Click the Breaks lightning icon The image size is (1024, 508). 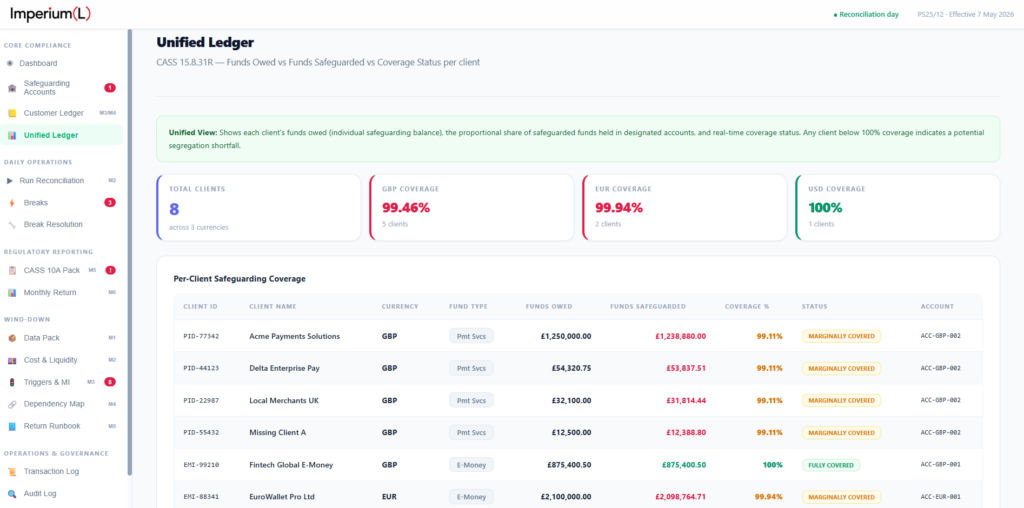point(12,202)
